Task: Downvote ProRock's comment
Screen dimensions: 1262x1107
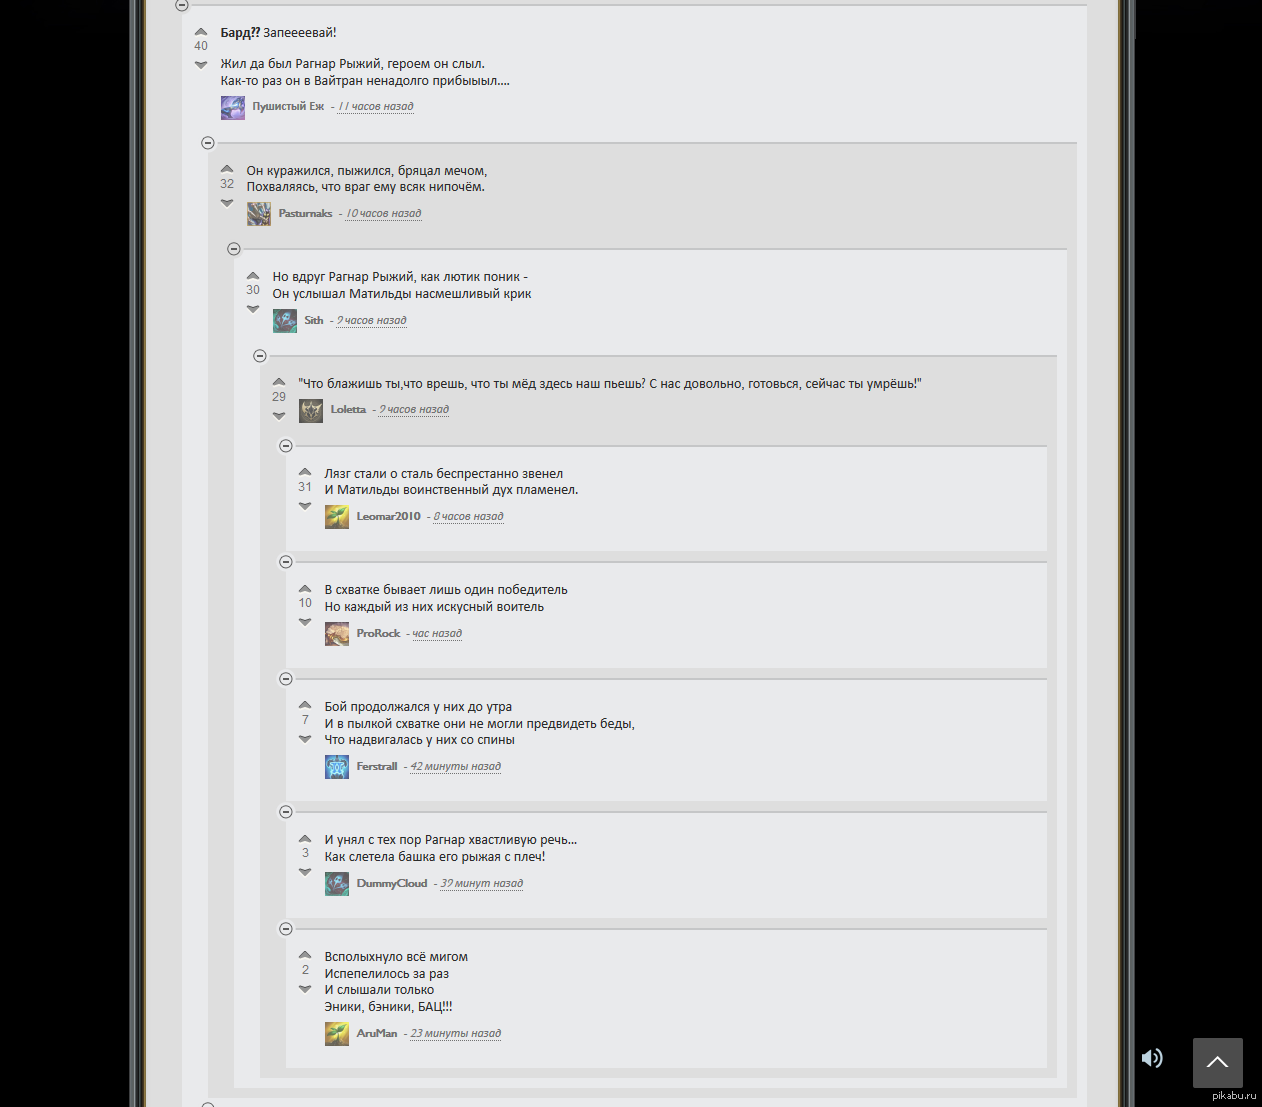Action: [305, 622]
